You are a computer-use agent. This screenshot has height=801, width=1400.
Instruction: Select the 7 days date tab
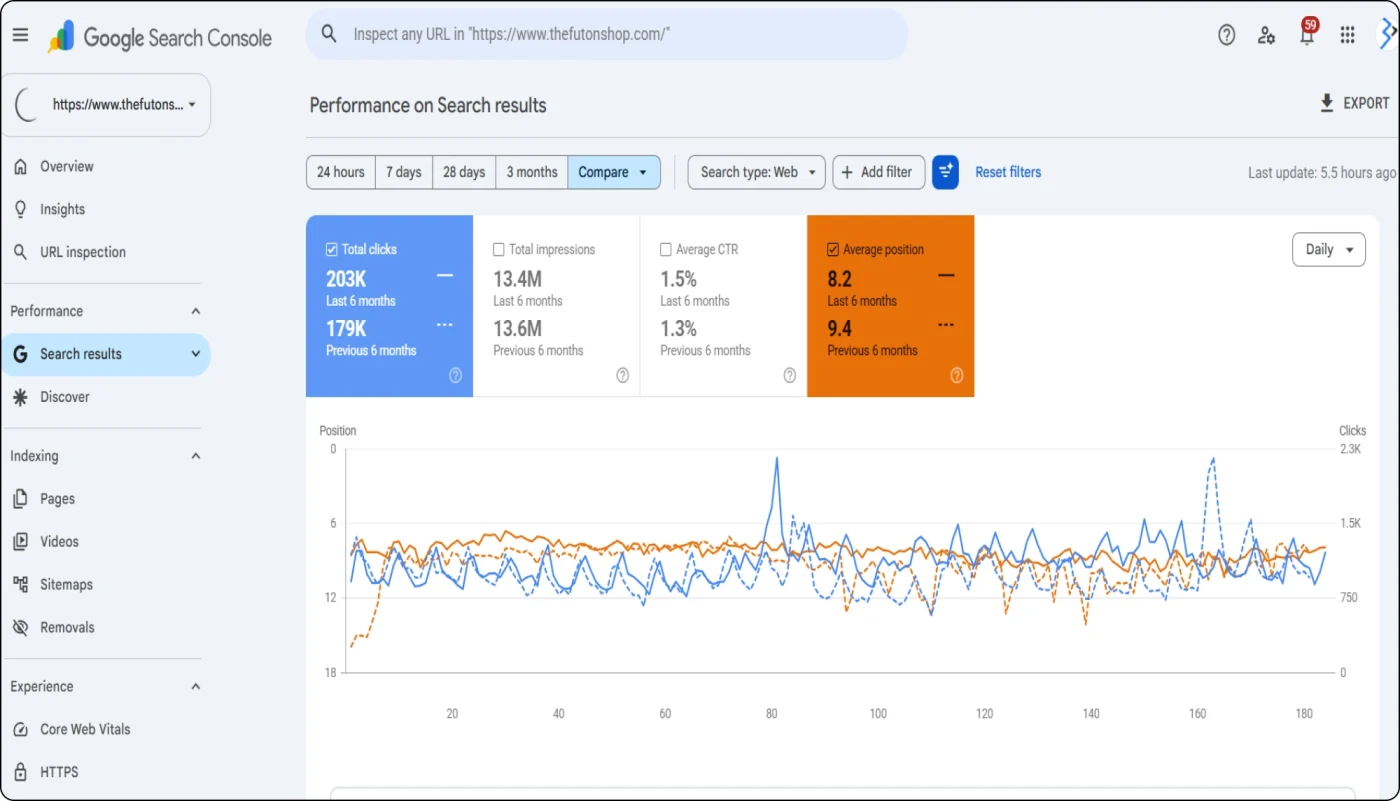pos(404,172)
